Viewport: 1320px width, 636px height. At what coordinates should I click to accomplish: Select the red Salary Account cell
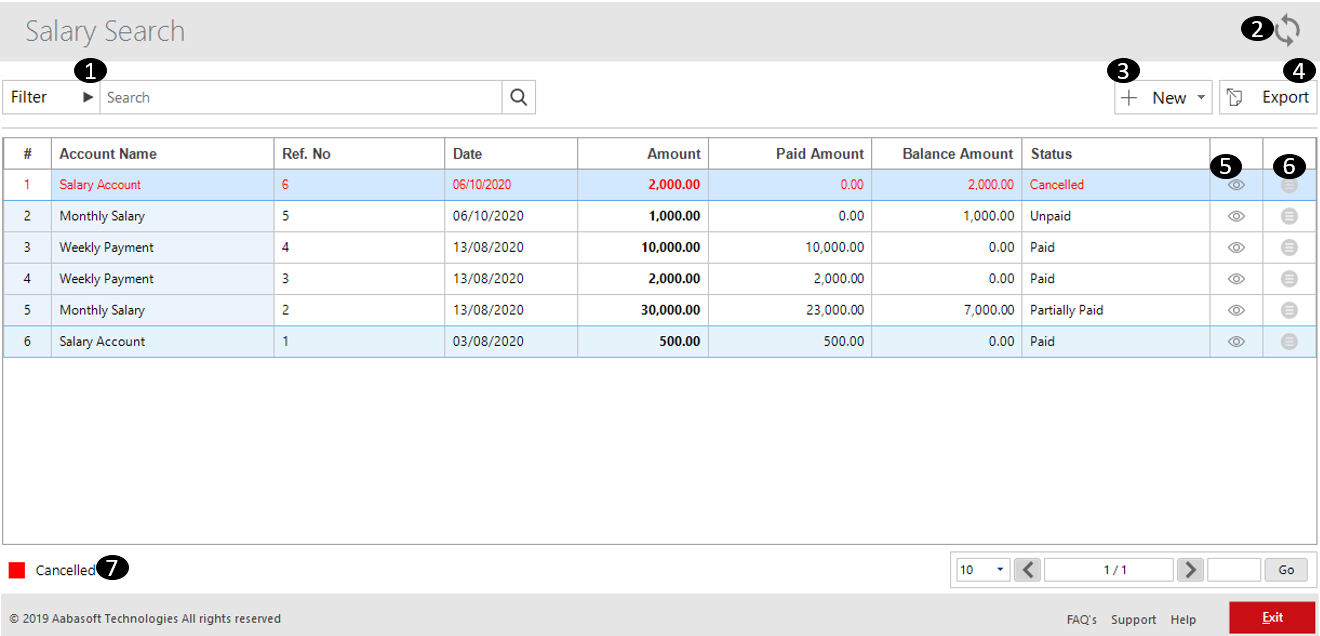(163, 185)
